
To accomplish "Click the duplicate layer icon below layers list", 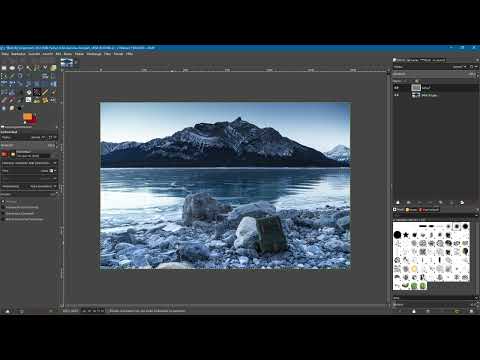I will (x=441, y=202).
